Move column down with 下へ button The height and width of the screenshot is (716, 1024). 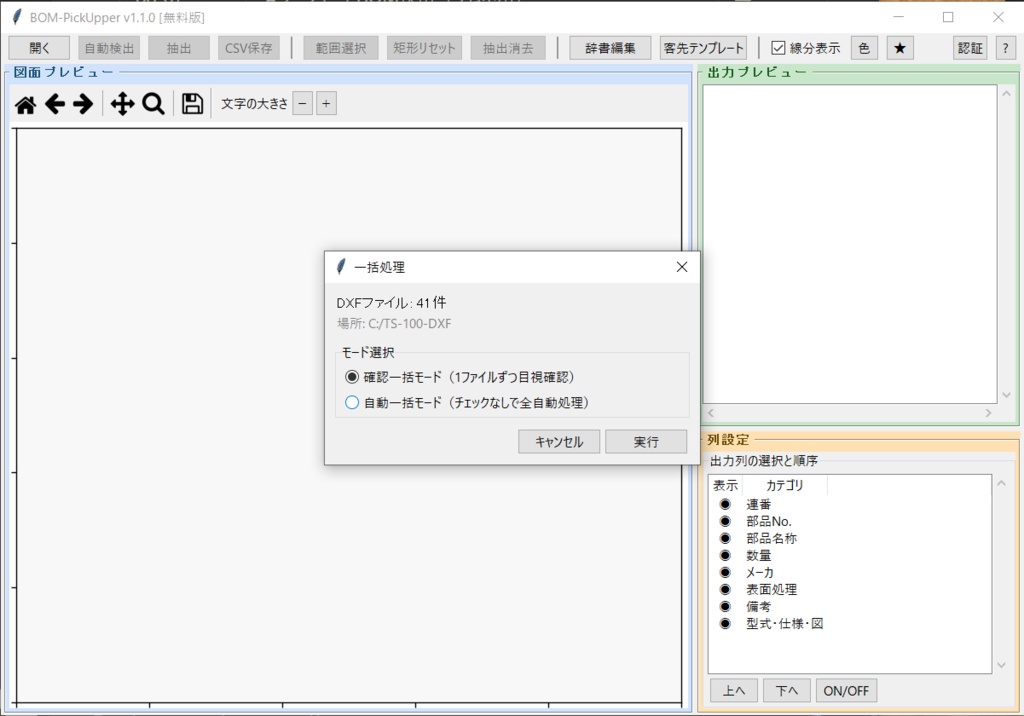pos(787,691)
